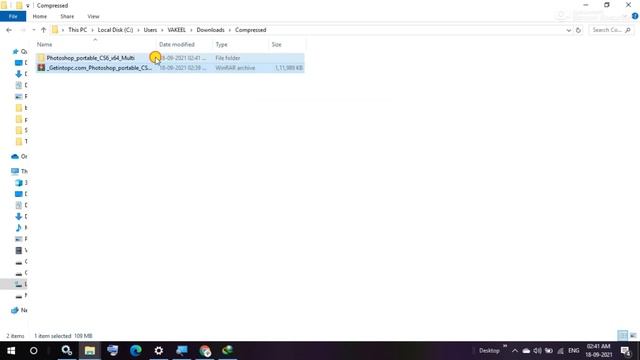Select OneDrive cloud in navigation pane
640x360 pixels.
point(15,156)
